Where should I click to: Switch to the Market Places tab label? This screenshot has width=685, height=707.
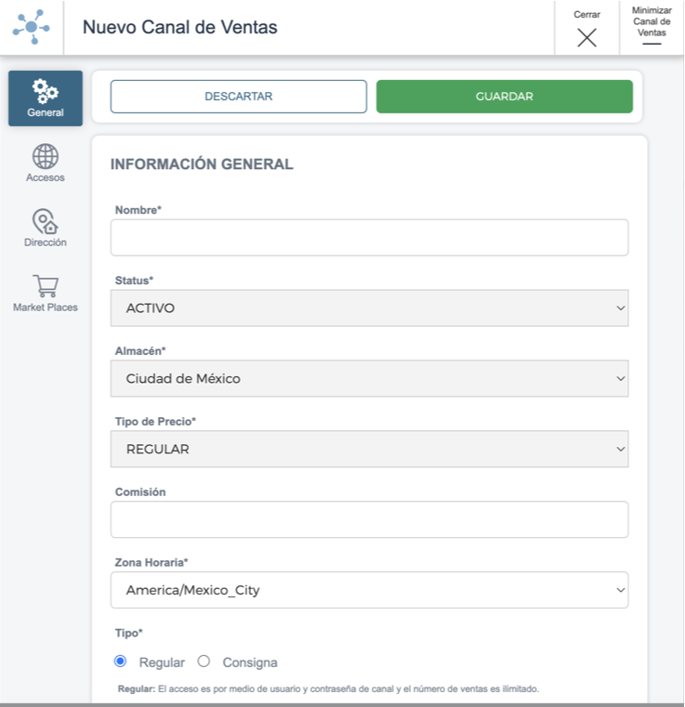(x=45, y=308)
